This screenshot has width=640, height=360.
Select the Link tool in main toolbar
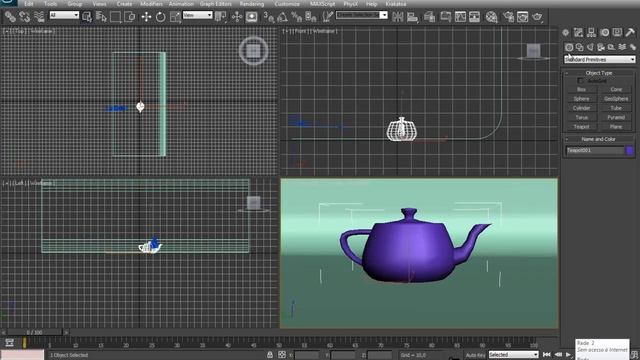[10, 17]
